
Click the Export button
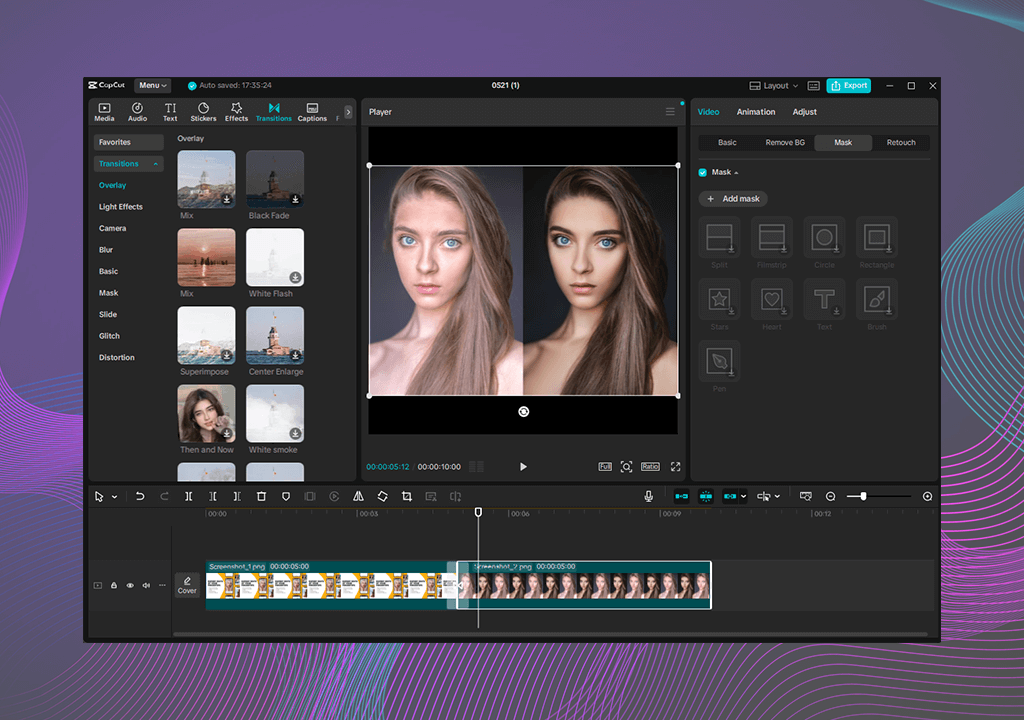(848, 86)
